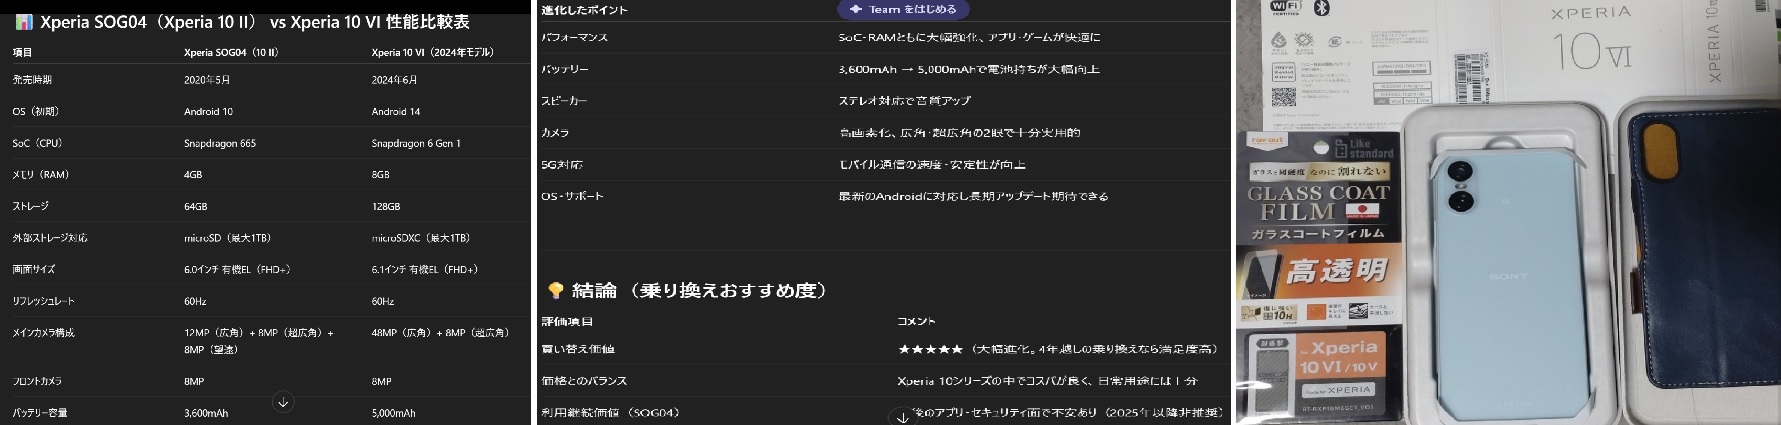
Task: Click the ★★★★★ rating comment
Action: coord(1059,350)
